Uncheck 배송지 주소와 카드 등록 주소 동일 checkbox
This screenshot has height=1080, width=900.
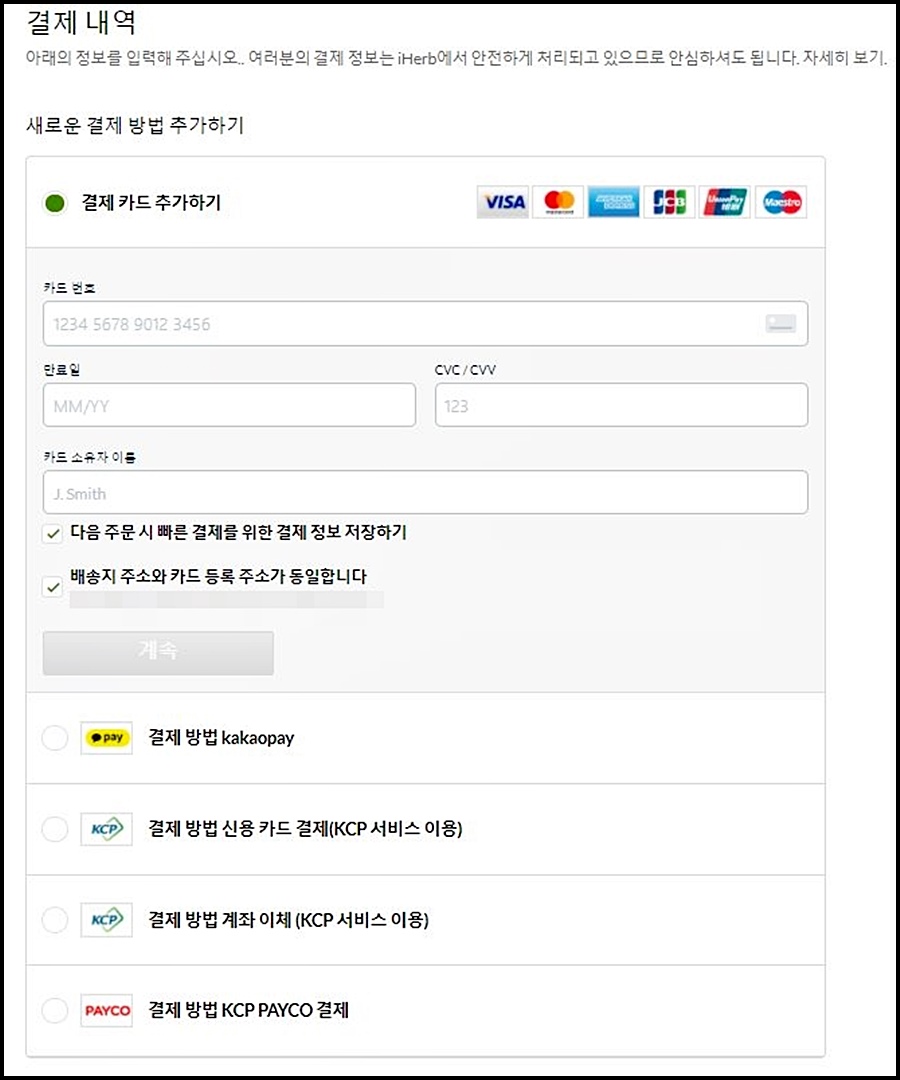(x=52, y=587)
